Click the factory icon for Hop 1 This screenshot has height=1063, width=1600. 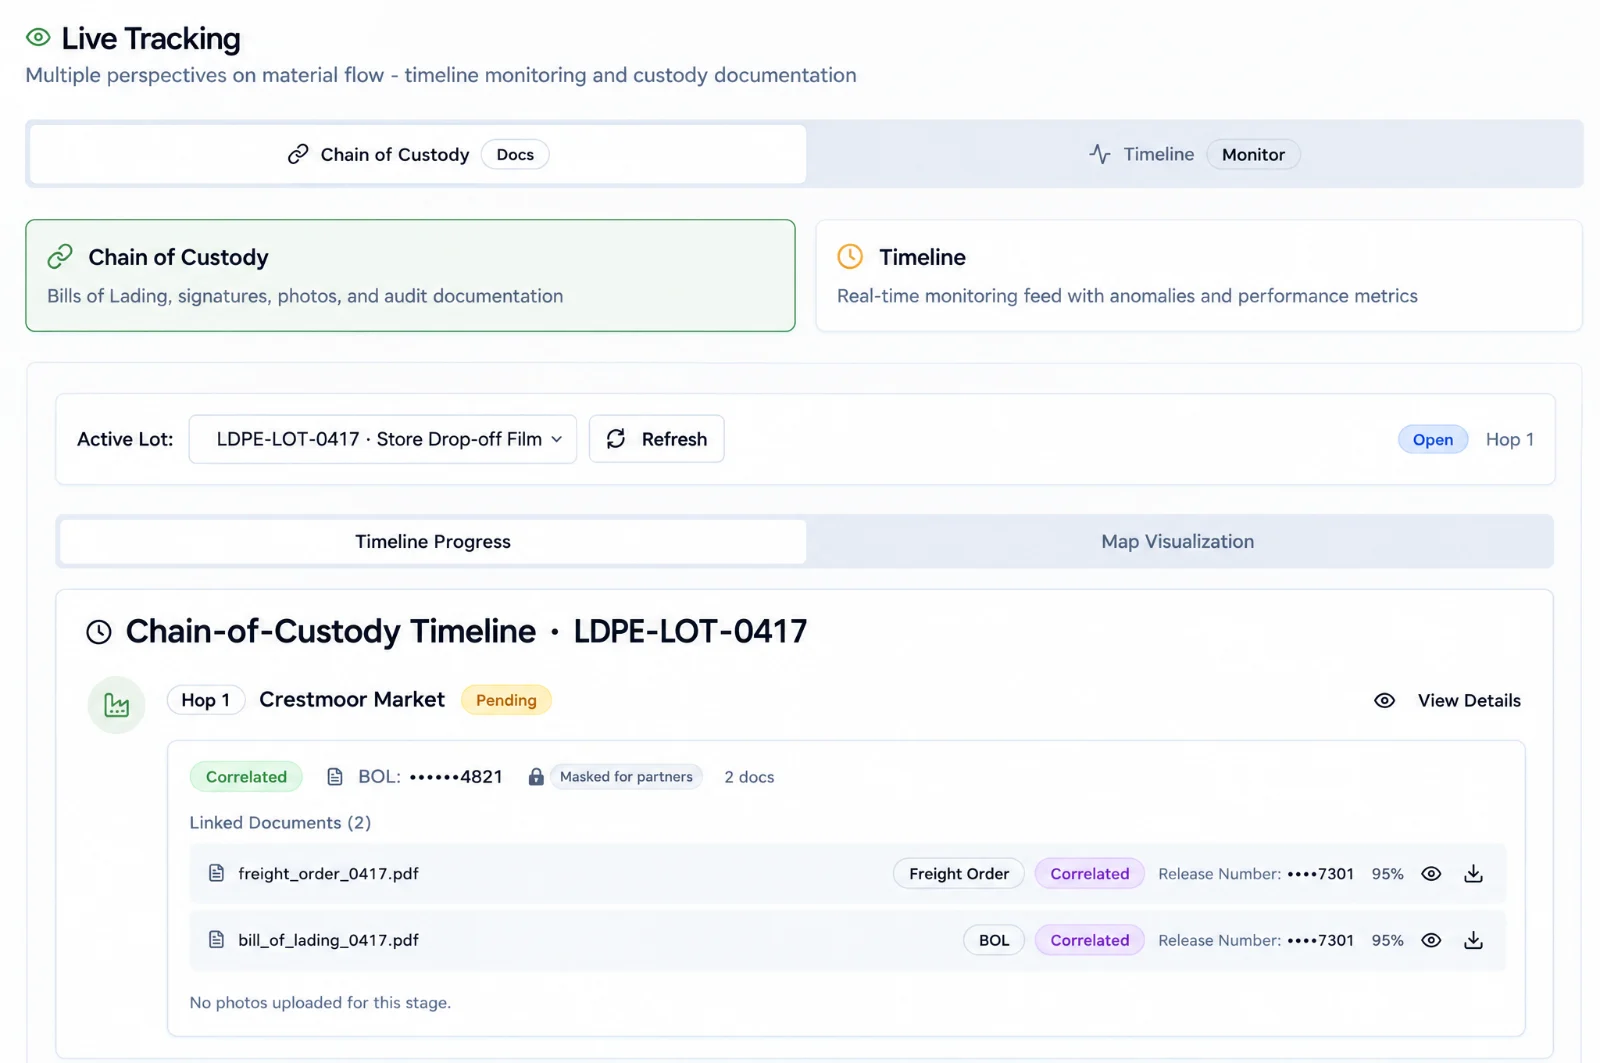point(117,705)
